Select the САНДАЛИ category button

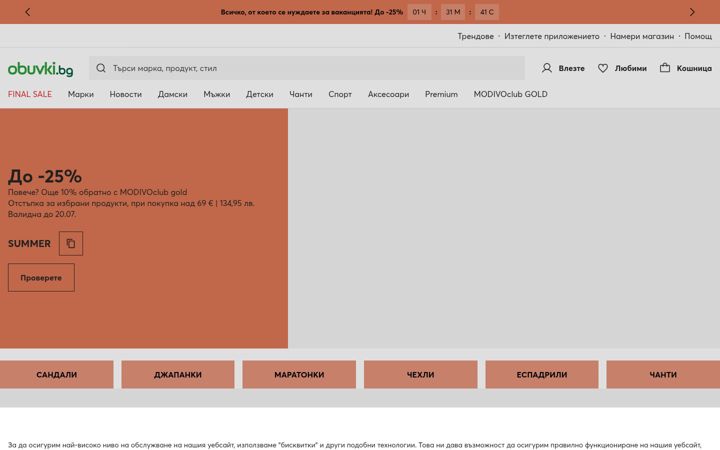[x=56, y=374]
